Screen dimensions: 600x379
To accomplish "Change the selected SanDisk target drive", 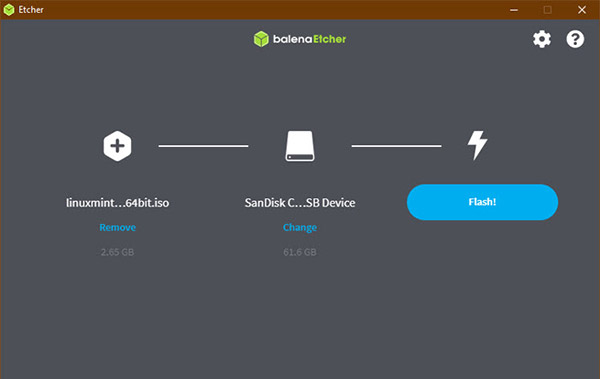I will [300, 227].
